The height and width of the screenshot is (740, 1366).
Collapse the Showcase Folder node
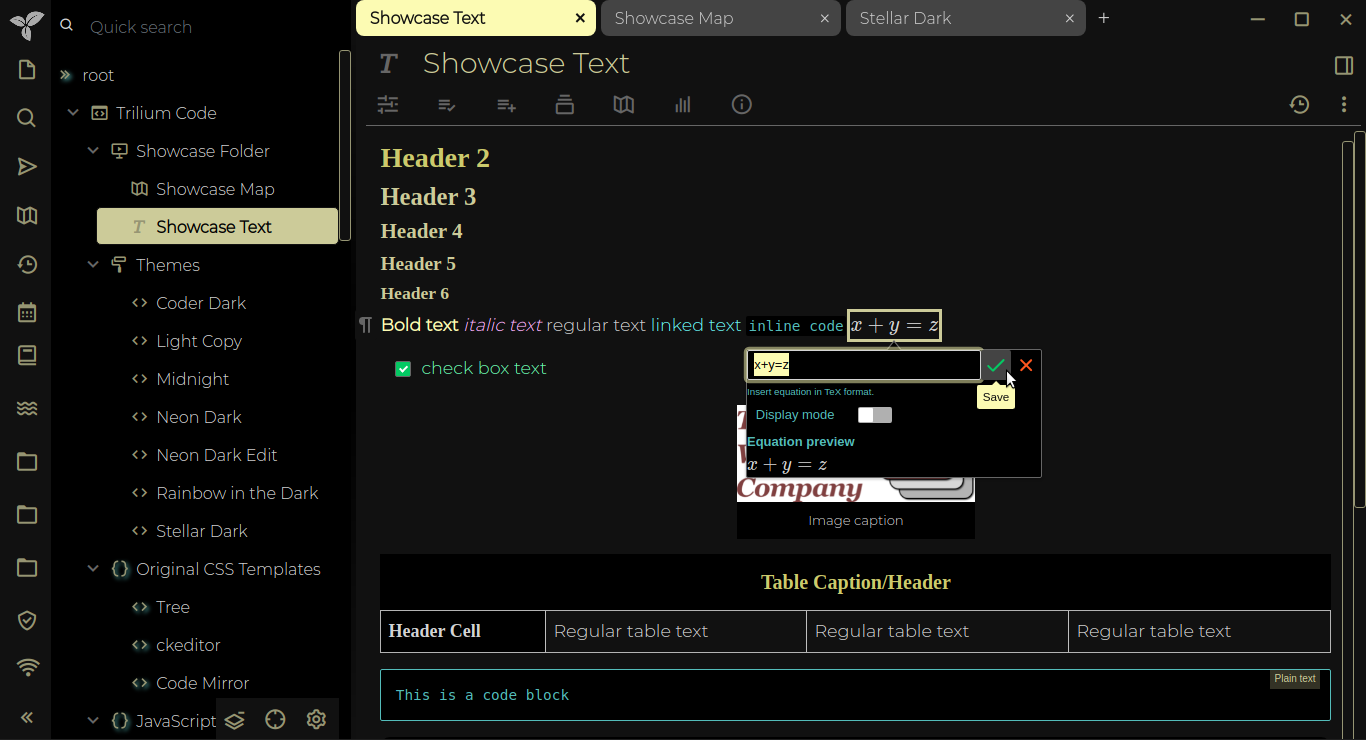click(x=93, y=151)
